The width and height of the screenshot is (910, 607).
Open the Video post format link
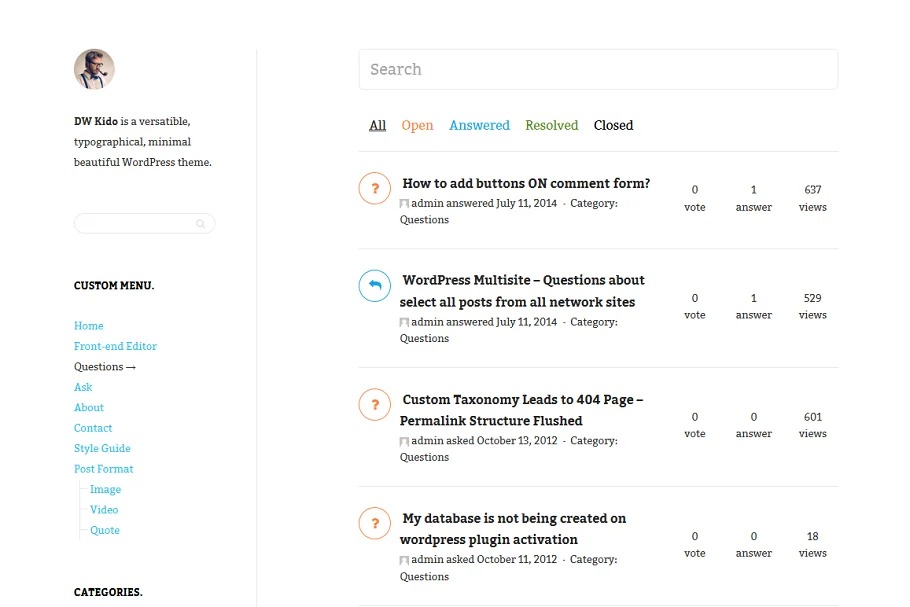point(104,510)
